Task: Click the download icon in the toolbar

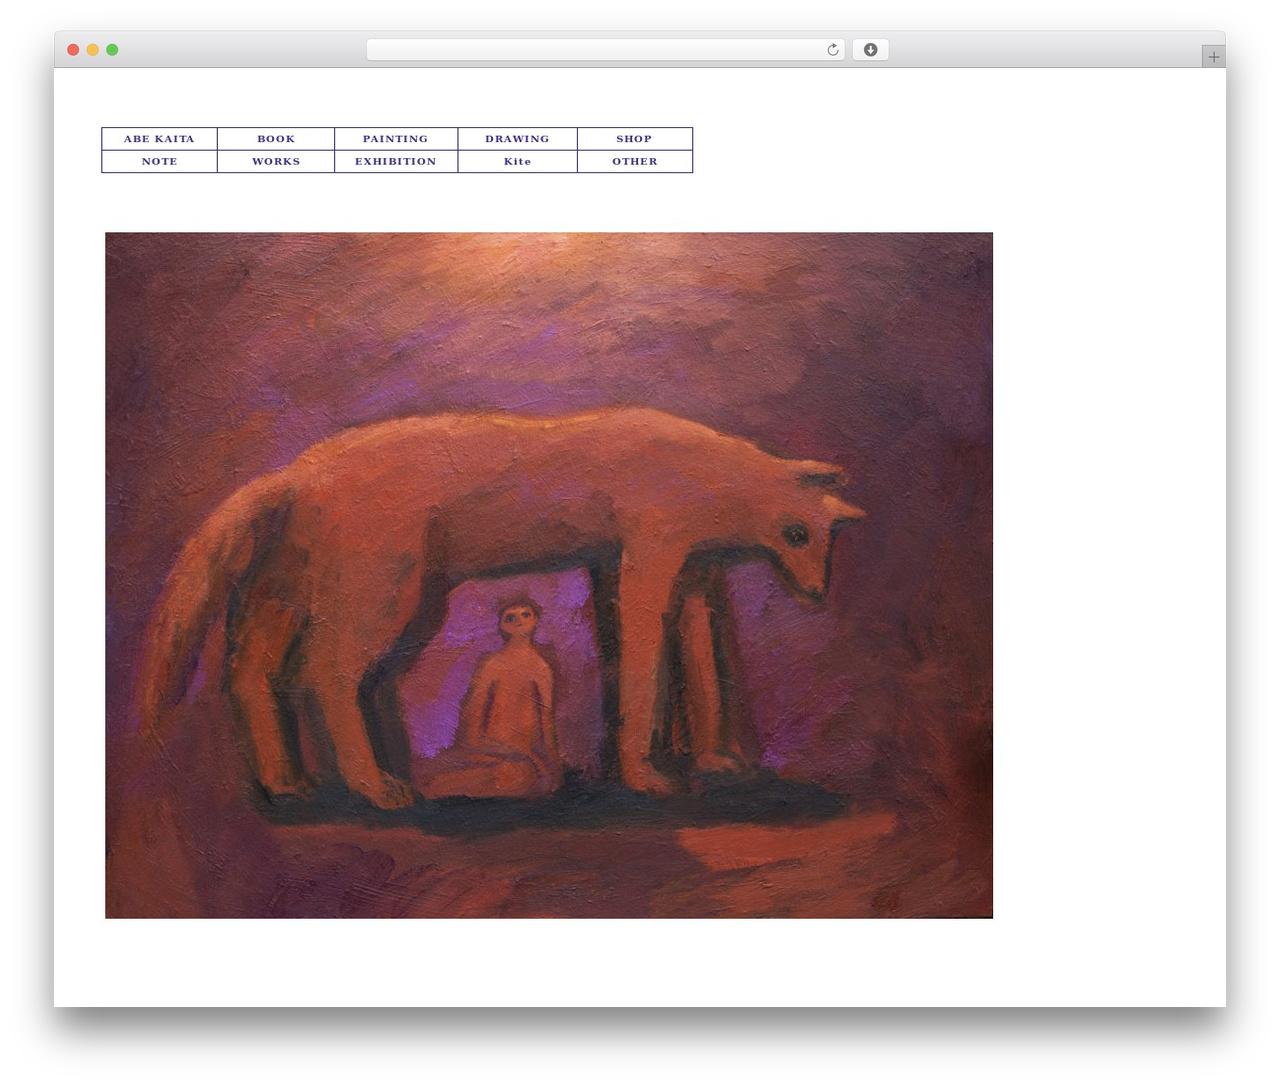Action: pyautogui.click(x=870, y=50)
